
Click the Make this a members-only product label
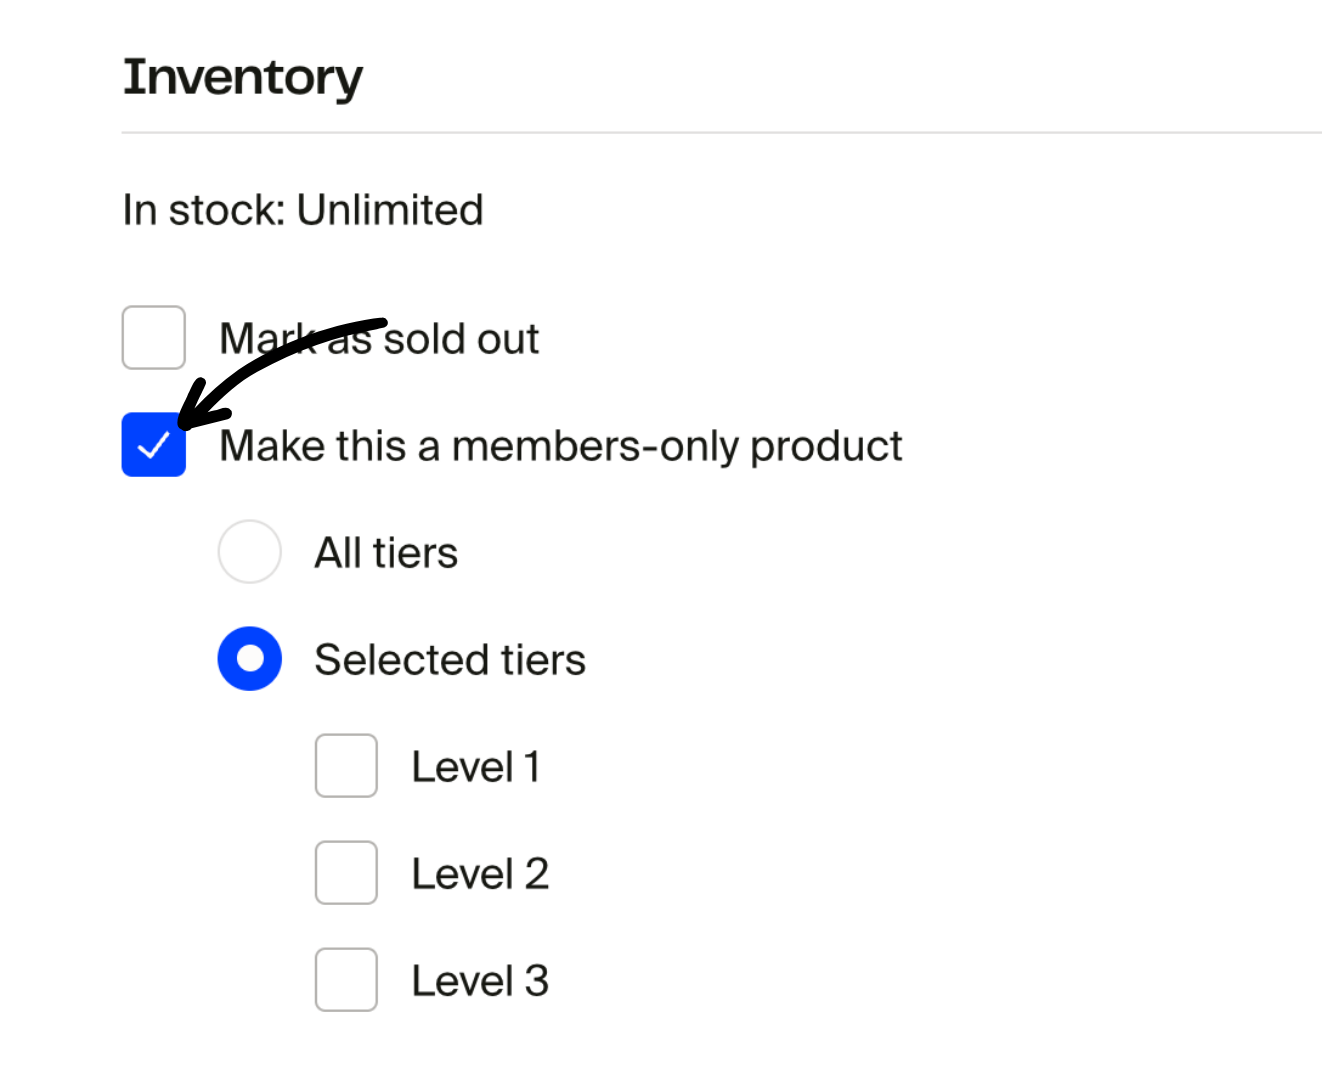coord(560,446)
